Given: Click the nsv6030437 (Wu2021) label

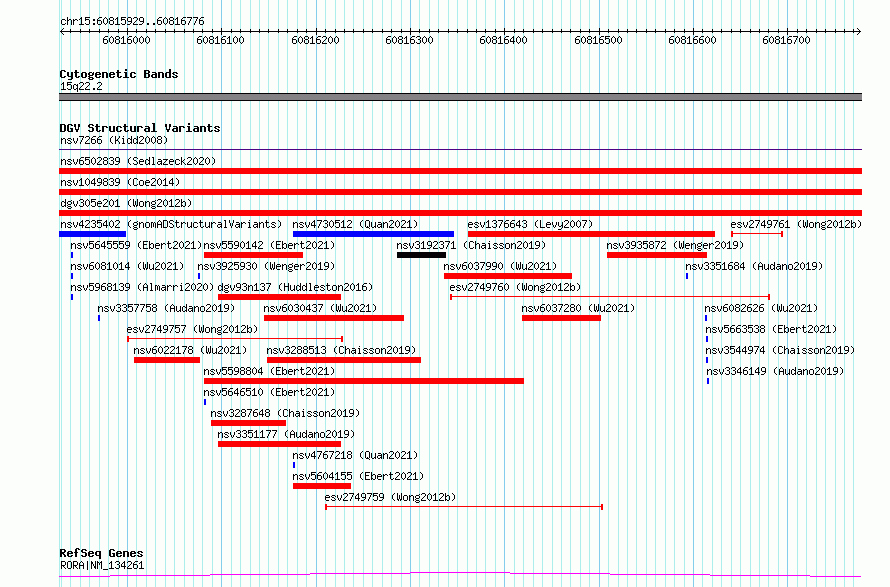Looking at the screenshot, I should pyautogui.click(x=320, y=308).
